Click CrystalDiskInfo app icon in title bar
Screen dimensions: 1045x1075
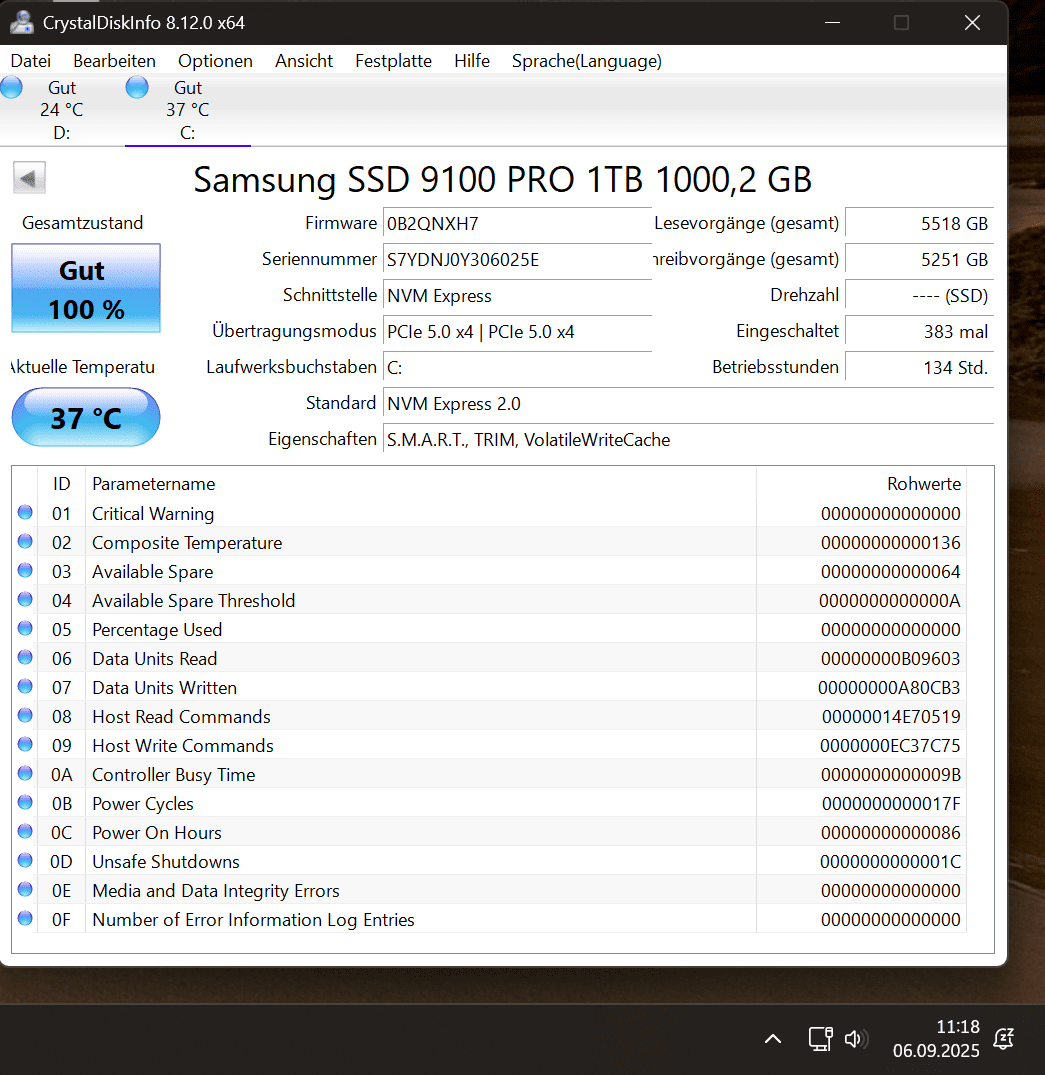22,23
